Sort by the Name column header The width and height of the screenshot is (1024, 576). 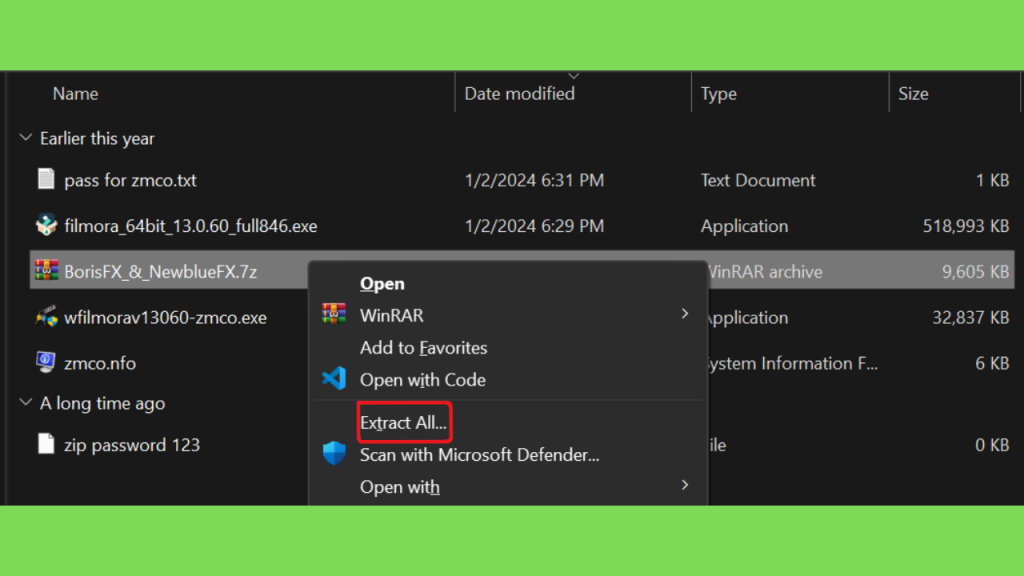tap(75, 93)
